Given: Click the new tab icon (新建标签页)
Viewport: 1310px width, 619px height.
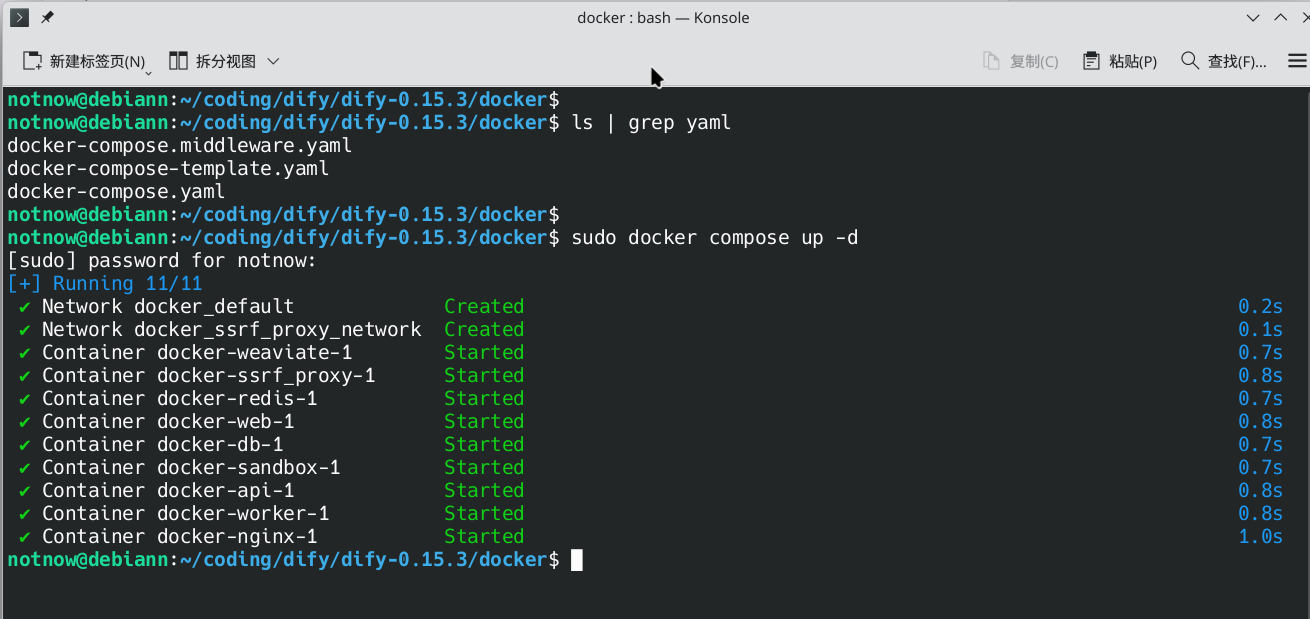Looking at the screenshot, I should (x=33, y=61).
